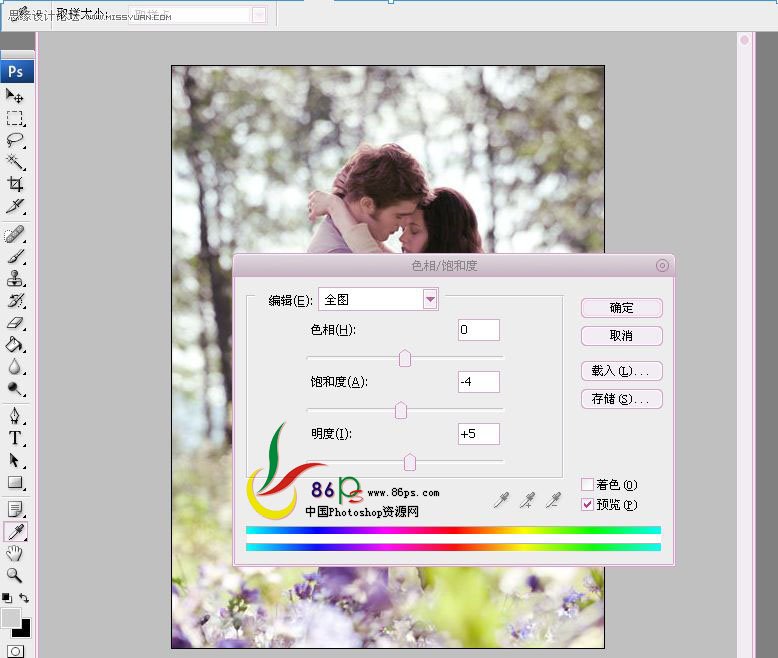Click the 存储(S)... button
Image resolution: width=778 pixels, height=658 pixels.
coord(621,399)
